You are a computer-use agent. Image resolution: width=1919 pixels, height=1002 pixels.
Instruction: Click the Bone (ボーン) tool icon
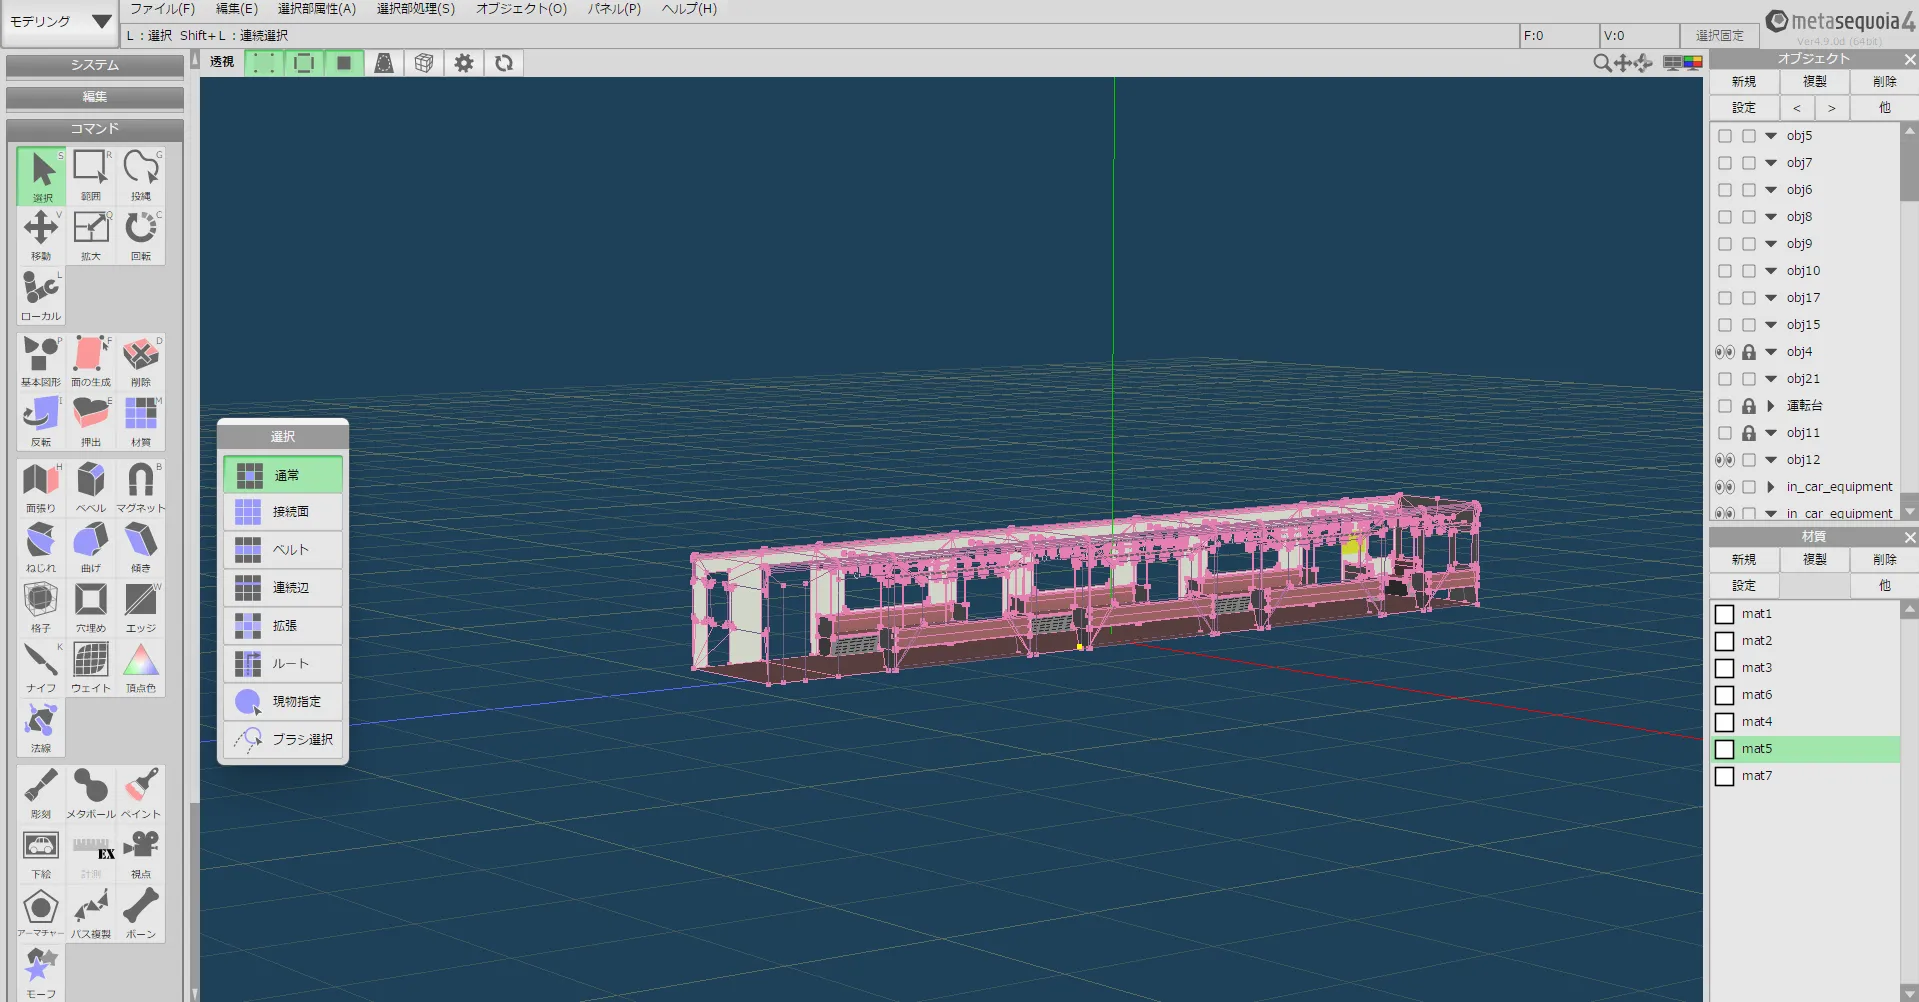point(141,911)
